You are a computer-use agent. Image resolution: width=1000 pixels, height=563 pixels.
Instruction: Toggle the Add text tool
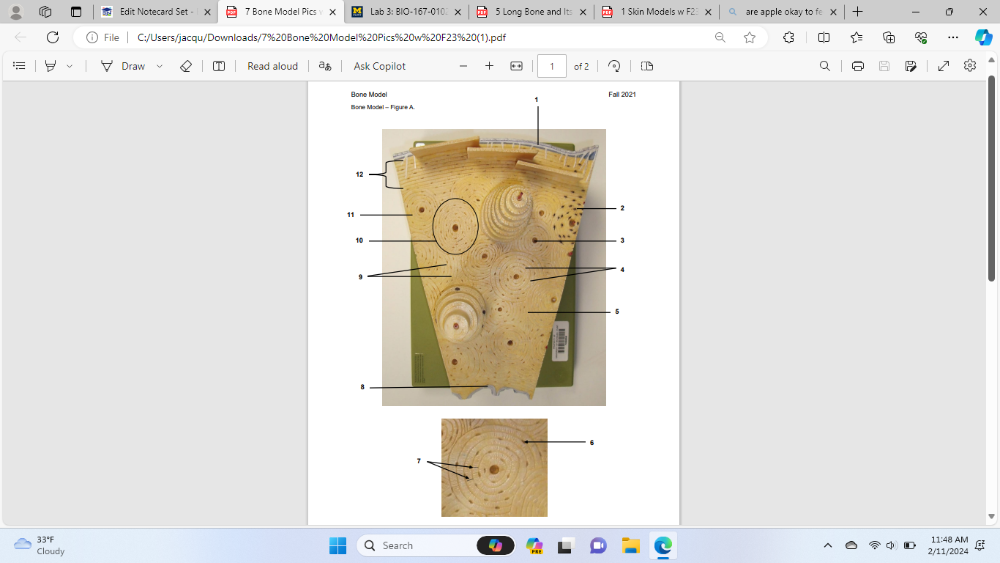(219, 66)
